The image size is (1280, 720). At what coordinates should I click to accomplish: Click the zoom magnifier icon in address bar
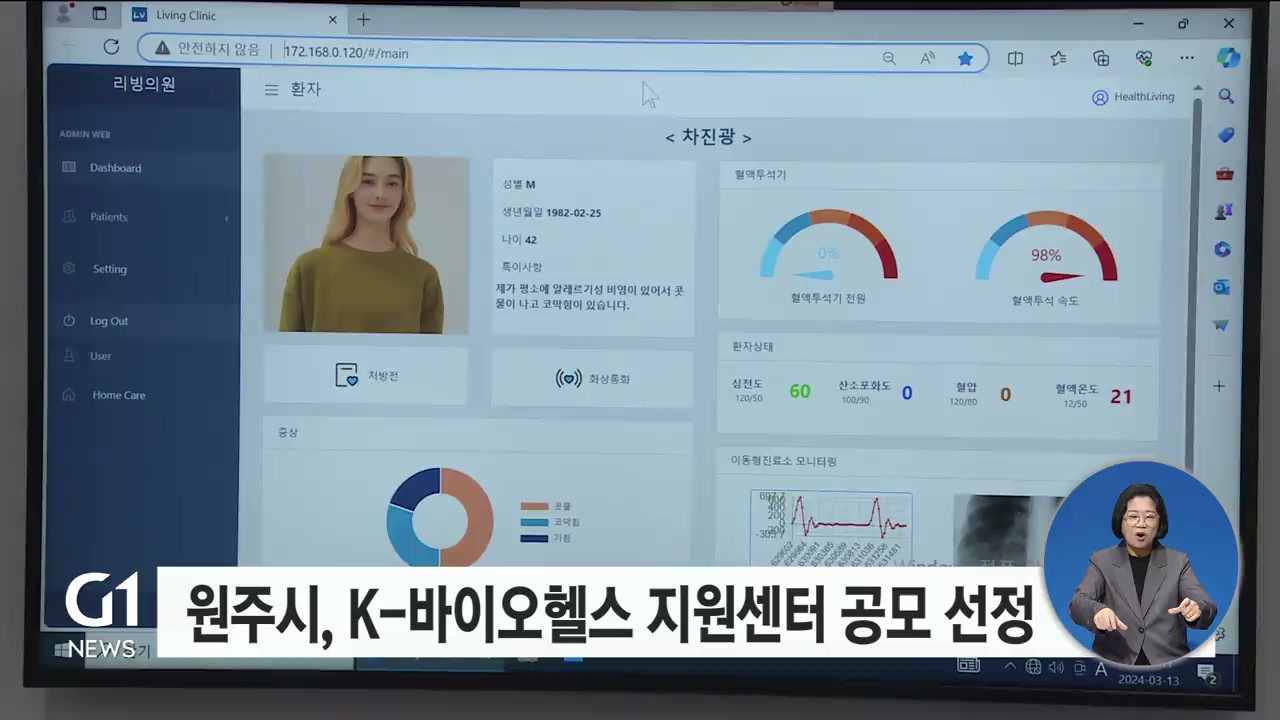pyautogui.click(x=889, y=59)
